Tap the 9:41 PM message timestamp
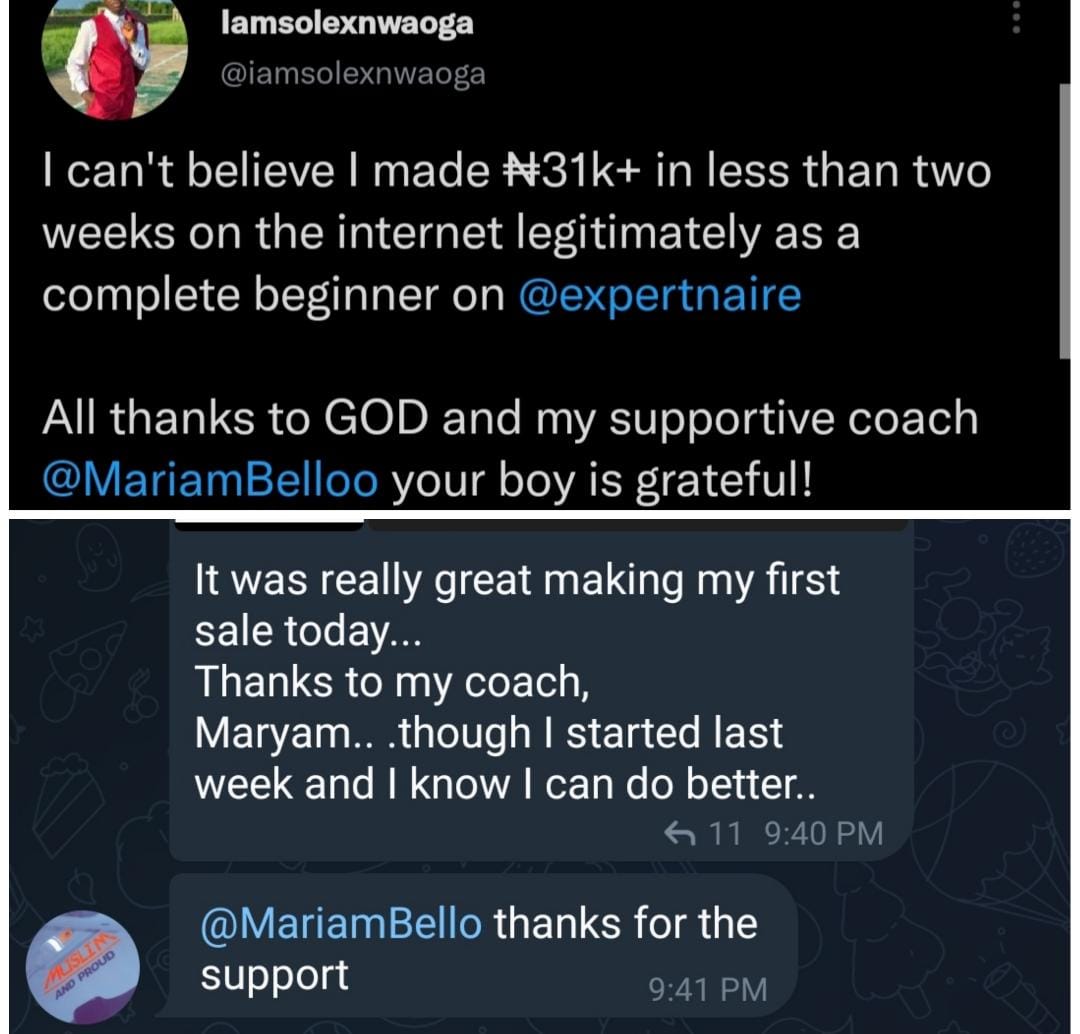The image size is (1080, 1034). click(708, 989)
